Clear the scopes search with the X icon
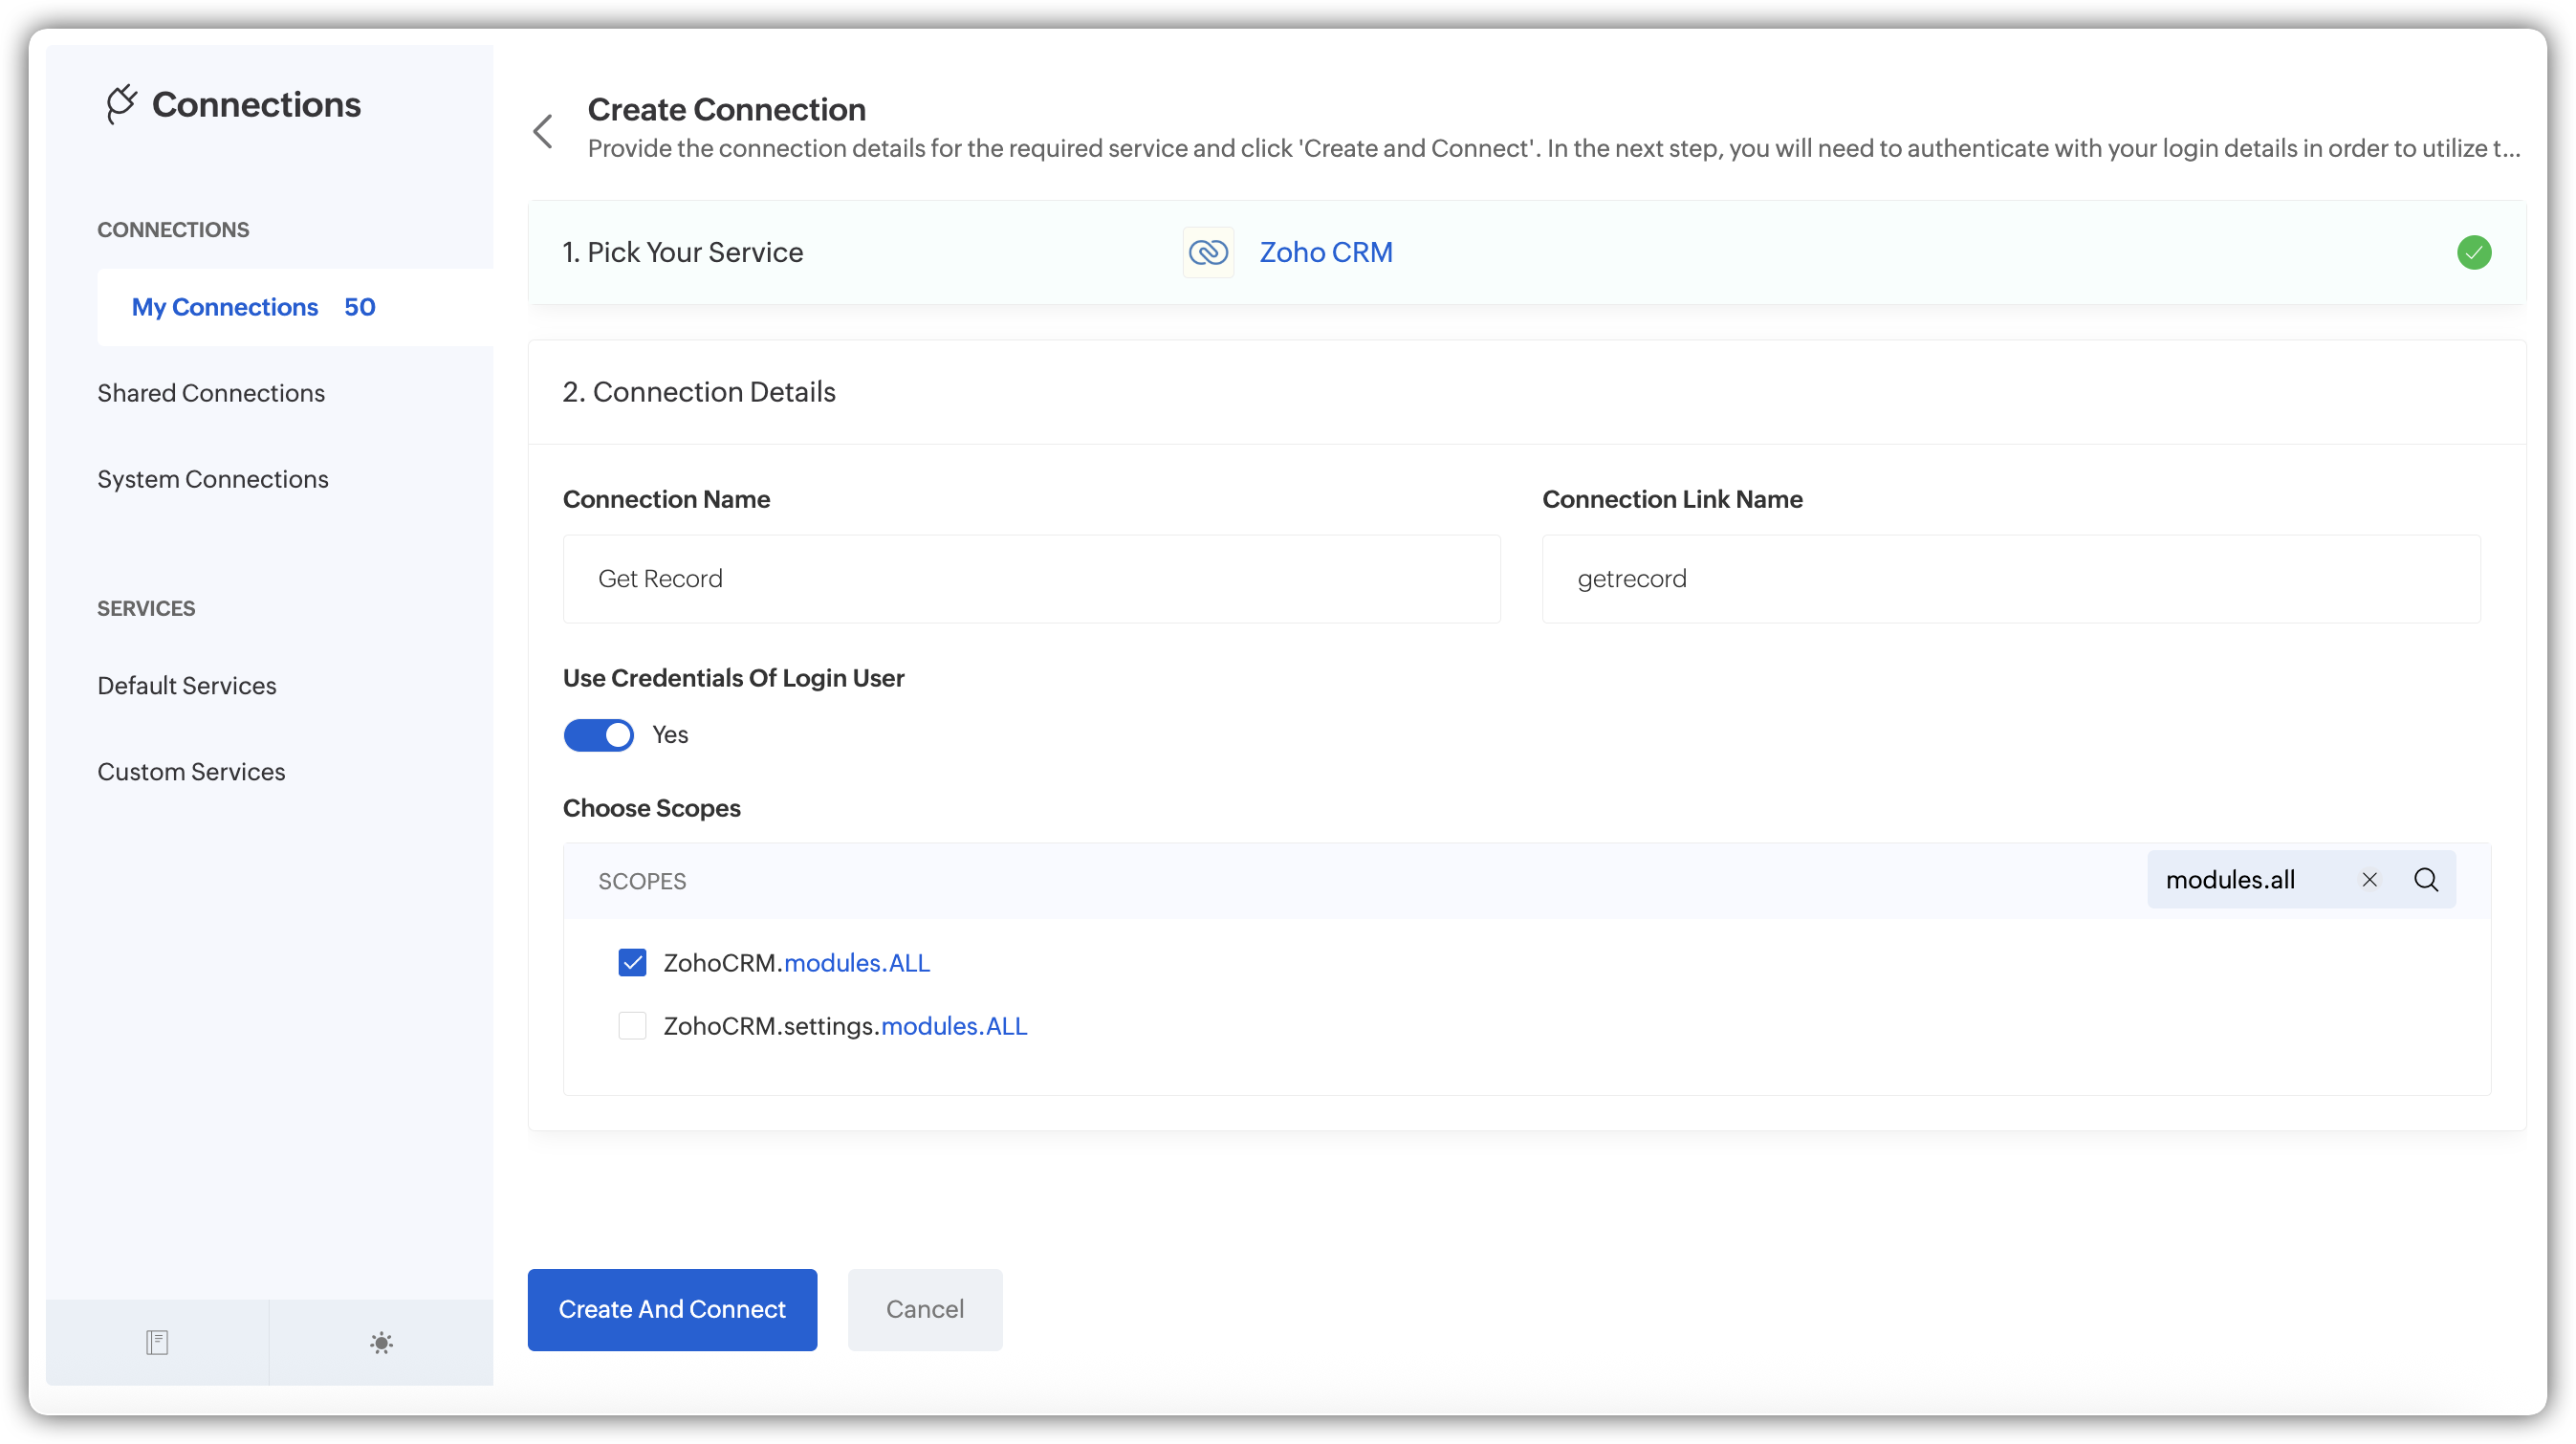The image size is (2576, 1444). [2369, 880]
